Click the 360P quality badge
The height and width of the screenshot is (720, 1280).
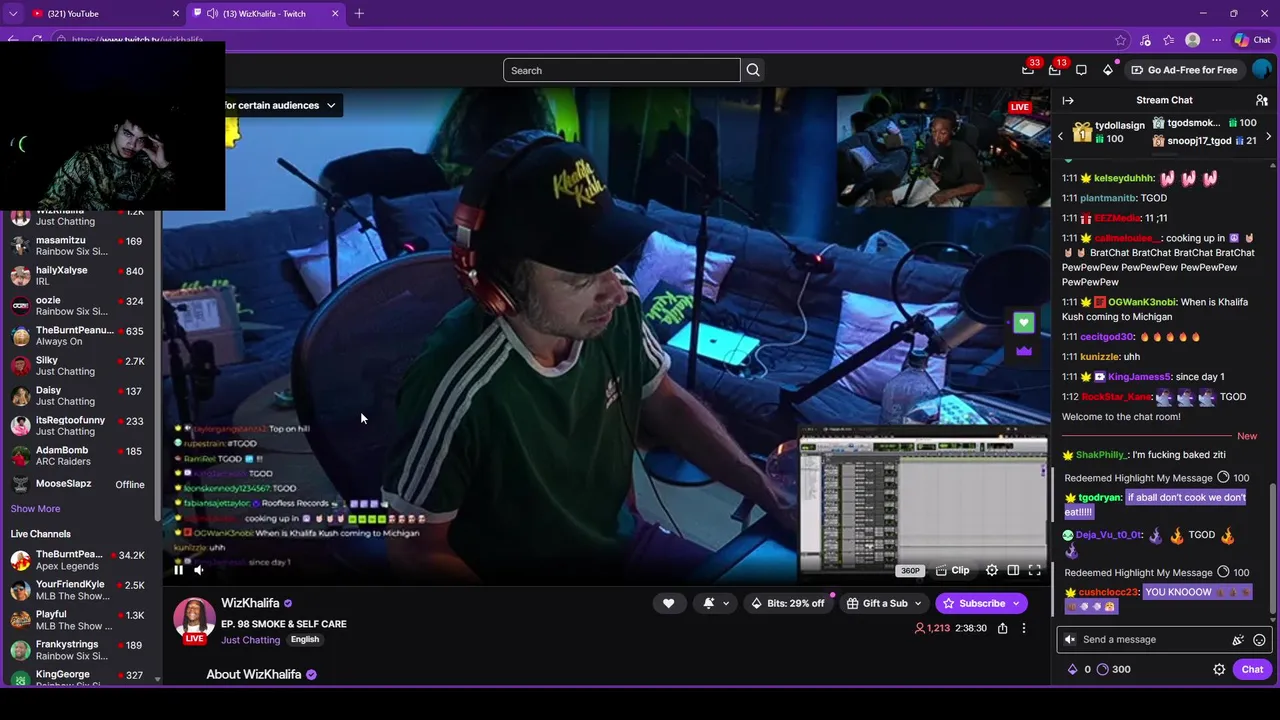point(910,571)
